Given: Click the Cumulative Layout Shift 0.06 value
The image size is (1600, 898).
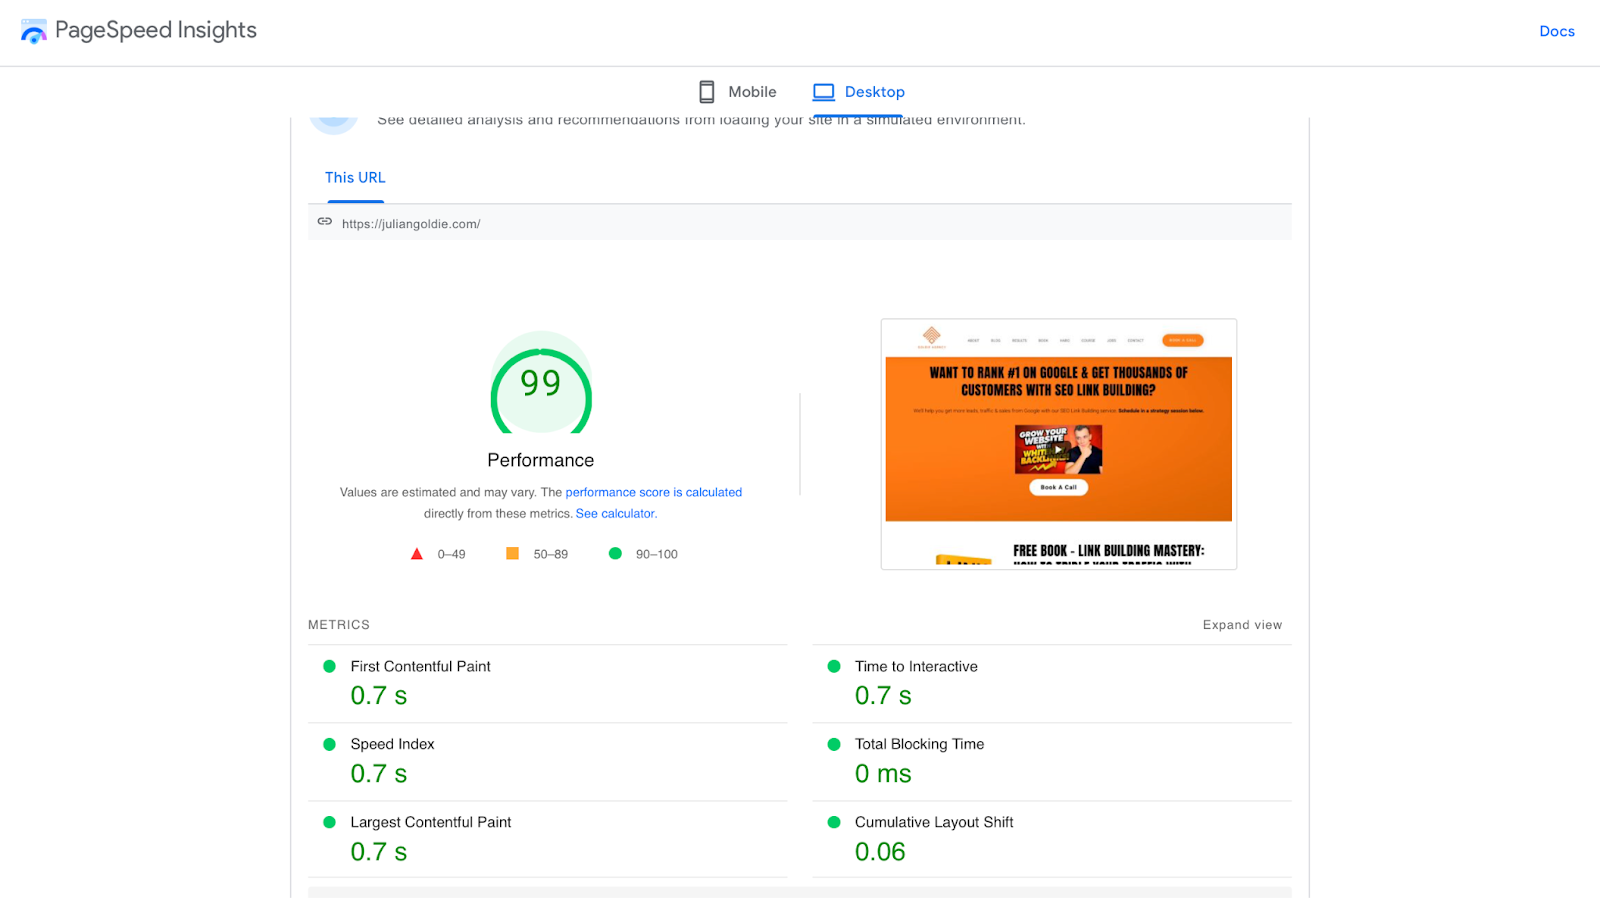Looking at the screenshot, I should coord(880,852).
